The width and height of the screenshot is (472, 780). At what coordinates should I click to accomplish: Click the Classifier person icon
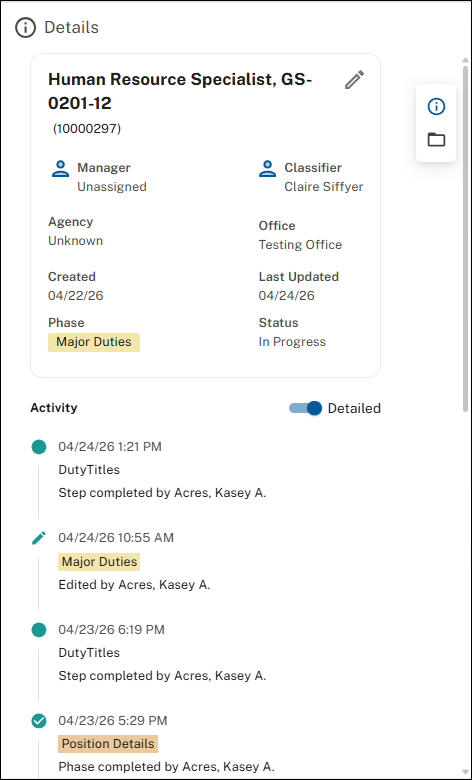(268, 169)
